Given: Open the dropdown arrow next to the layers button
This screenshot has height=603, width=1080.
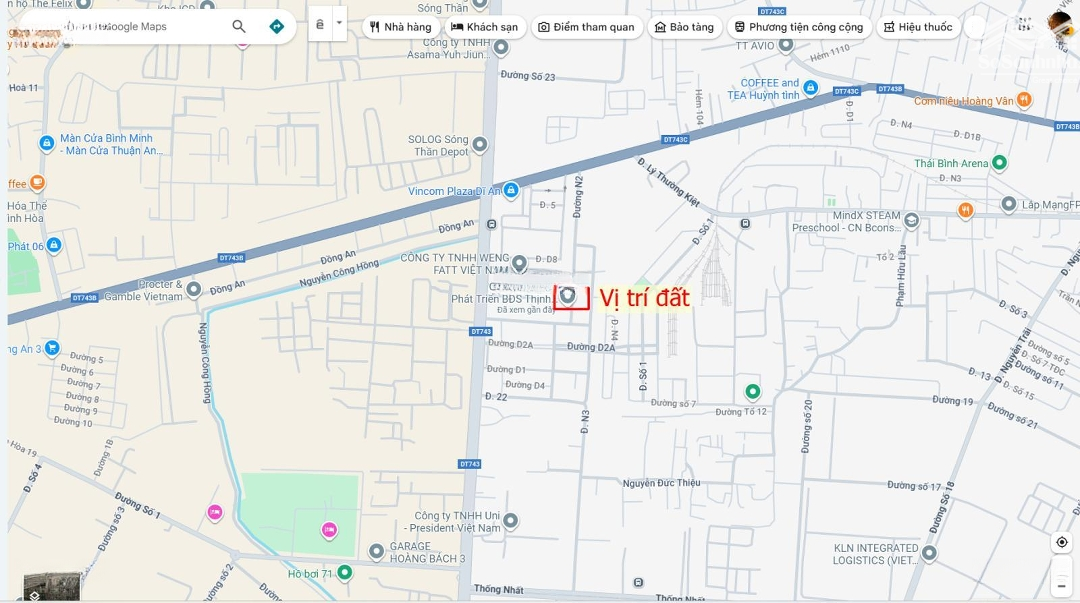Looking at the screenshot, I should 338,23.
